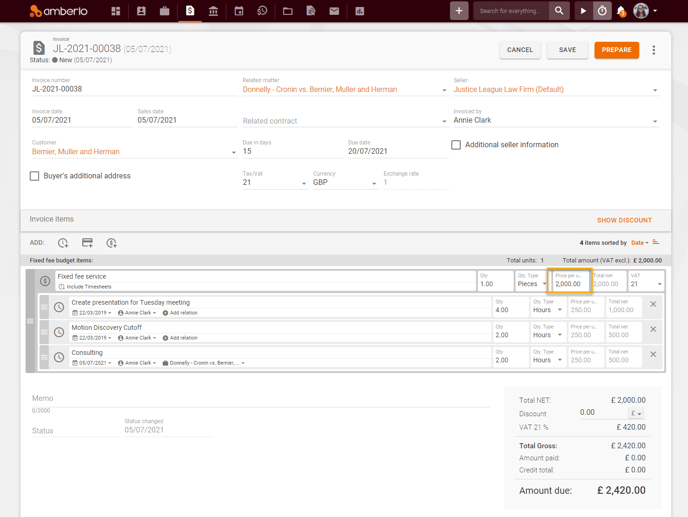
Task: Click SHOW DISCOUNT link
Action: [624, 220]
